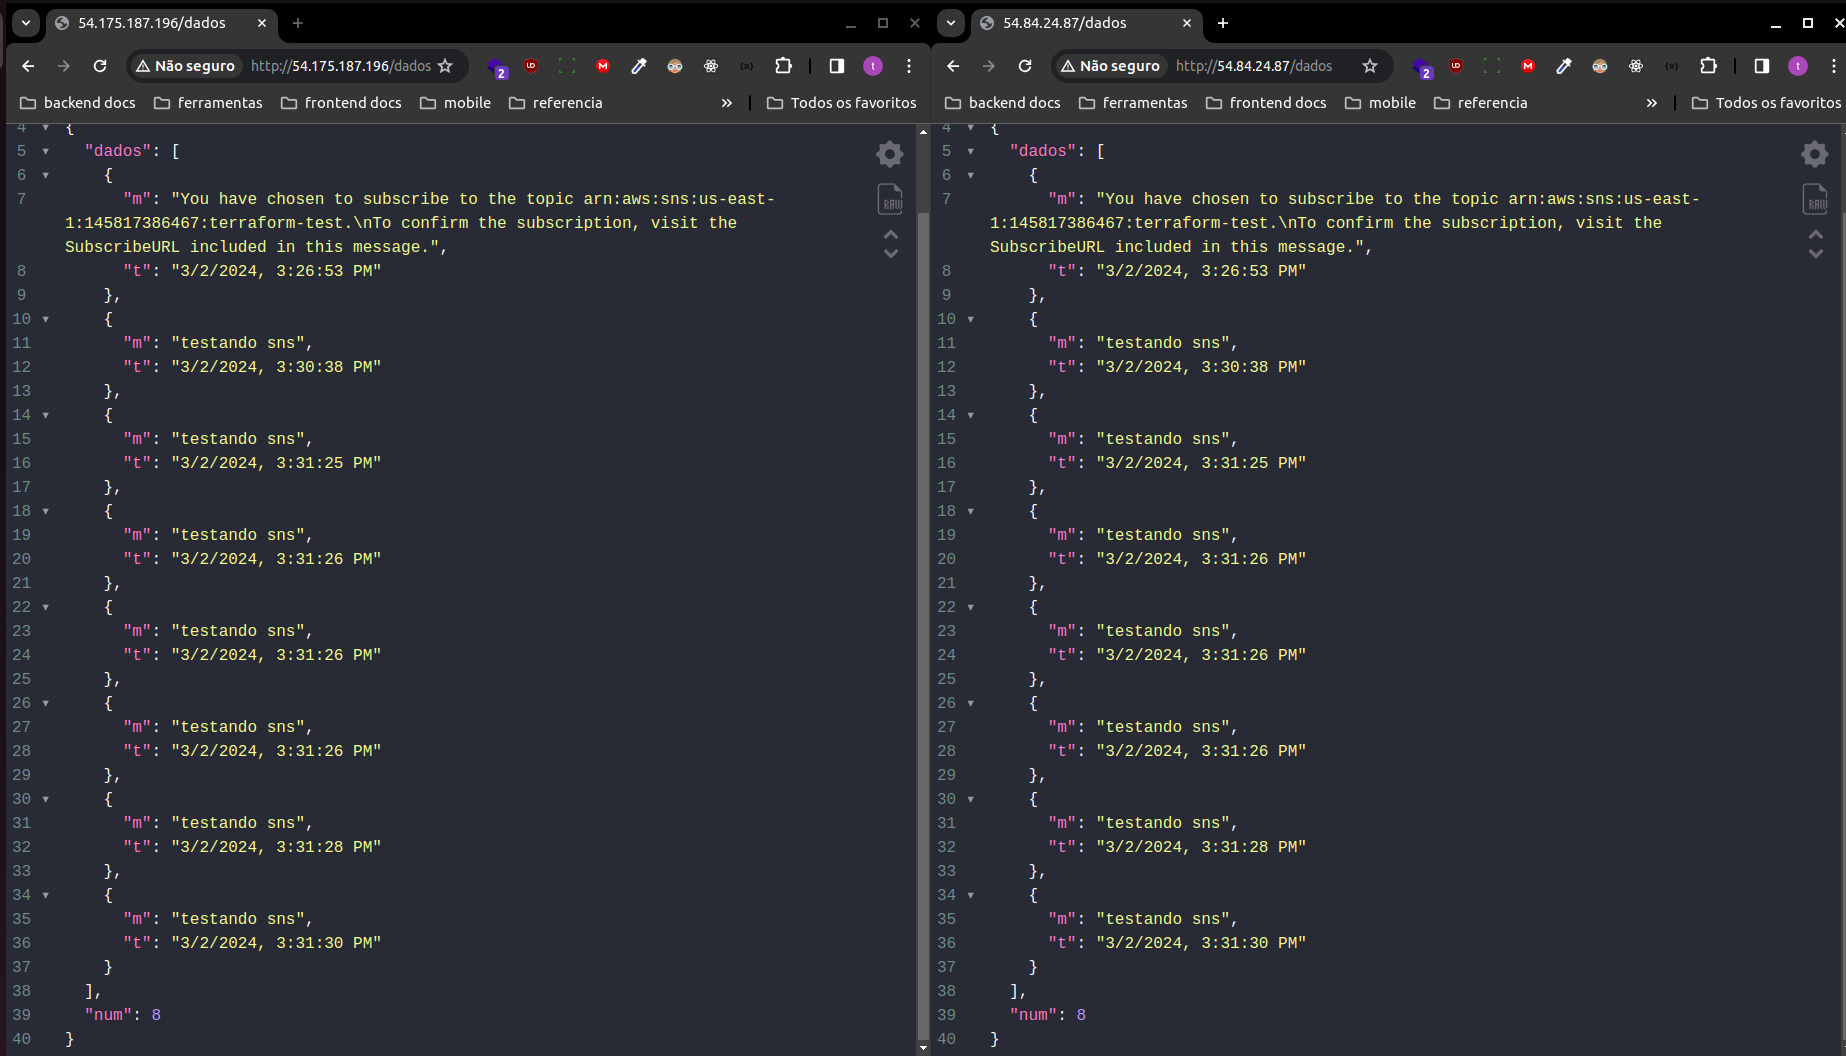Open React Developer Tools extension in right window

[x=1636, y=66]
